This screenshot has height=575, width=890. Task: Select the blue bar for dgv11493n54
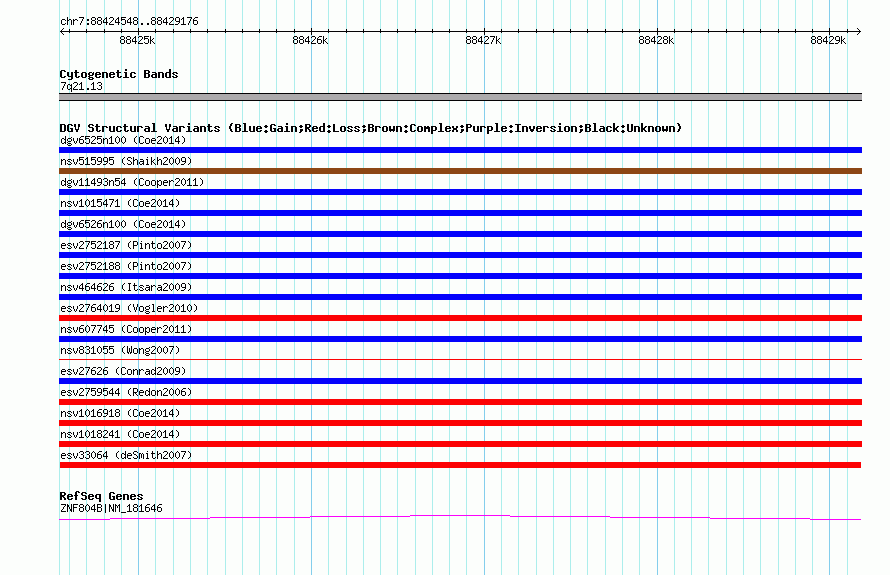[460, 192]
